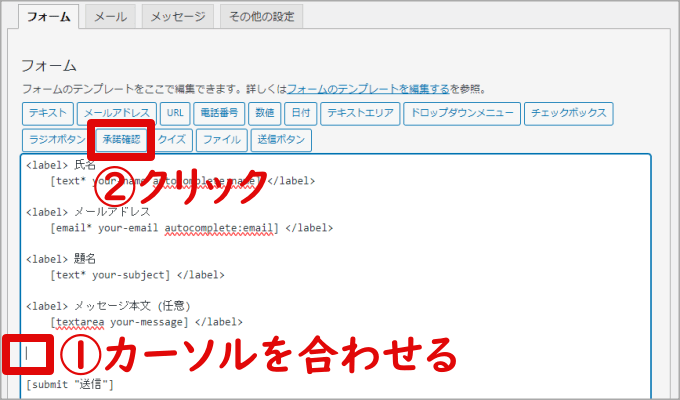Insert a チェックボックス tag
680x400 pixels.
(569, 114)
